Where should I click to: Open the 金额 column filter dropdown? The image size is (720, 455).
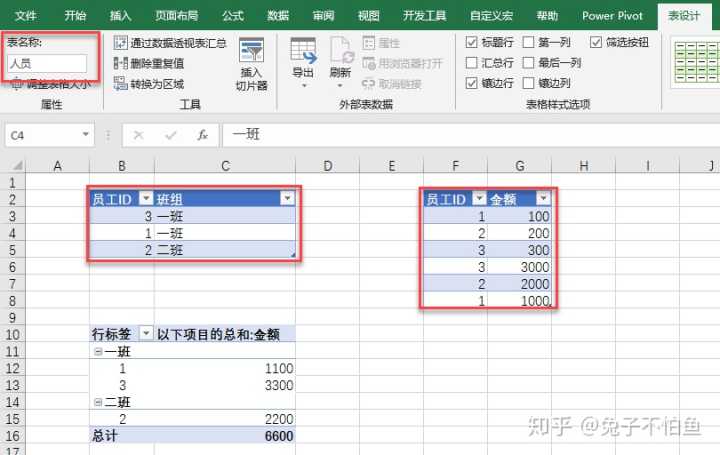tap(544, 199)
